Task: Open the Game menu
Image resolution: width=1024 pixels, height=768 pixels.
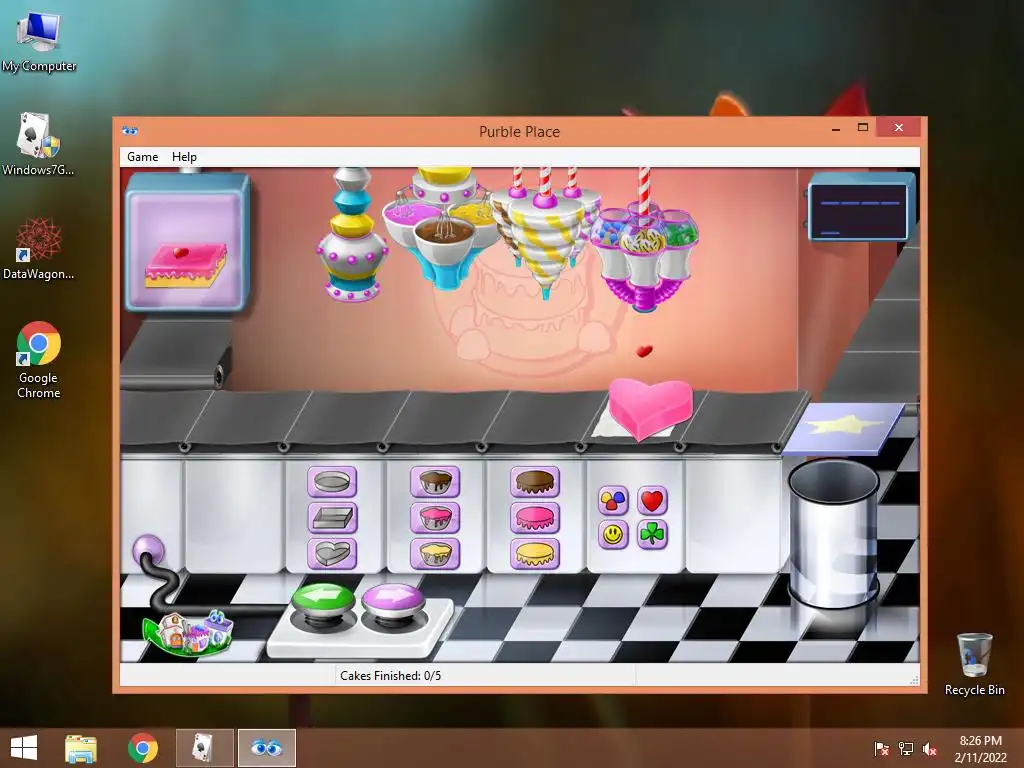Action: point(142,157)
